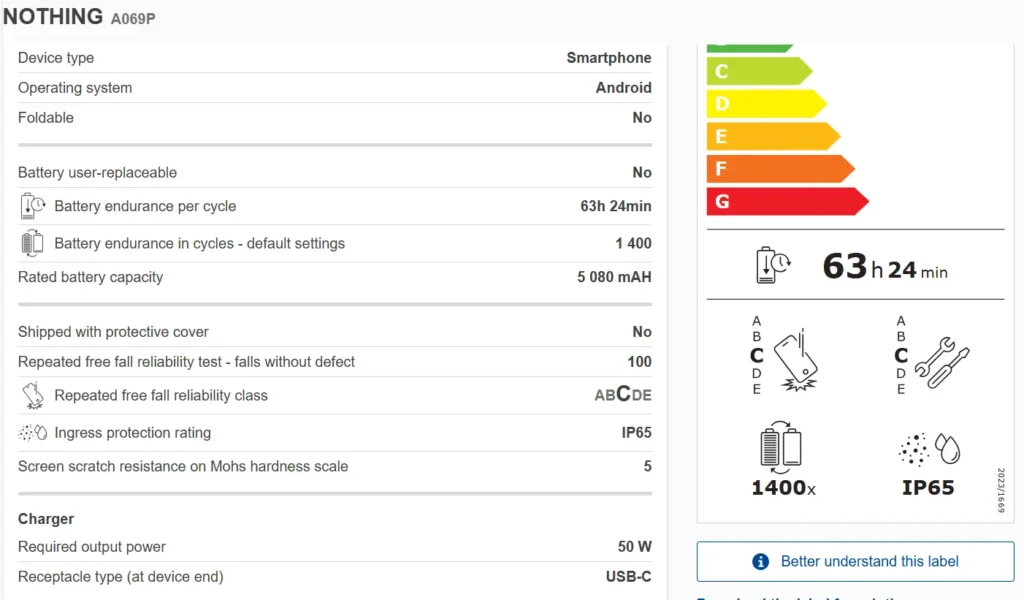Click the battery endurance per cycle icon
The image size is (1024, 600).
click(x=33, y=206)
